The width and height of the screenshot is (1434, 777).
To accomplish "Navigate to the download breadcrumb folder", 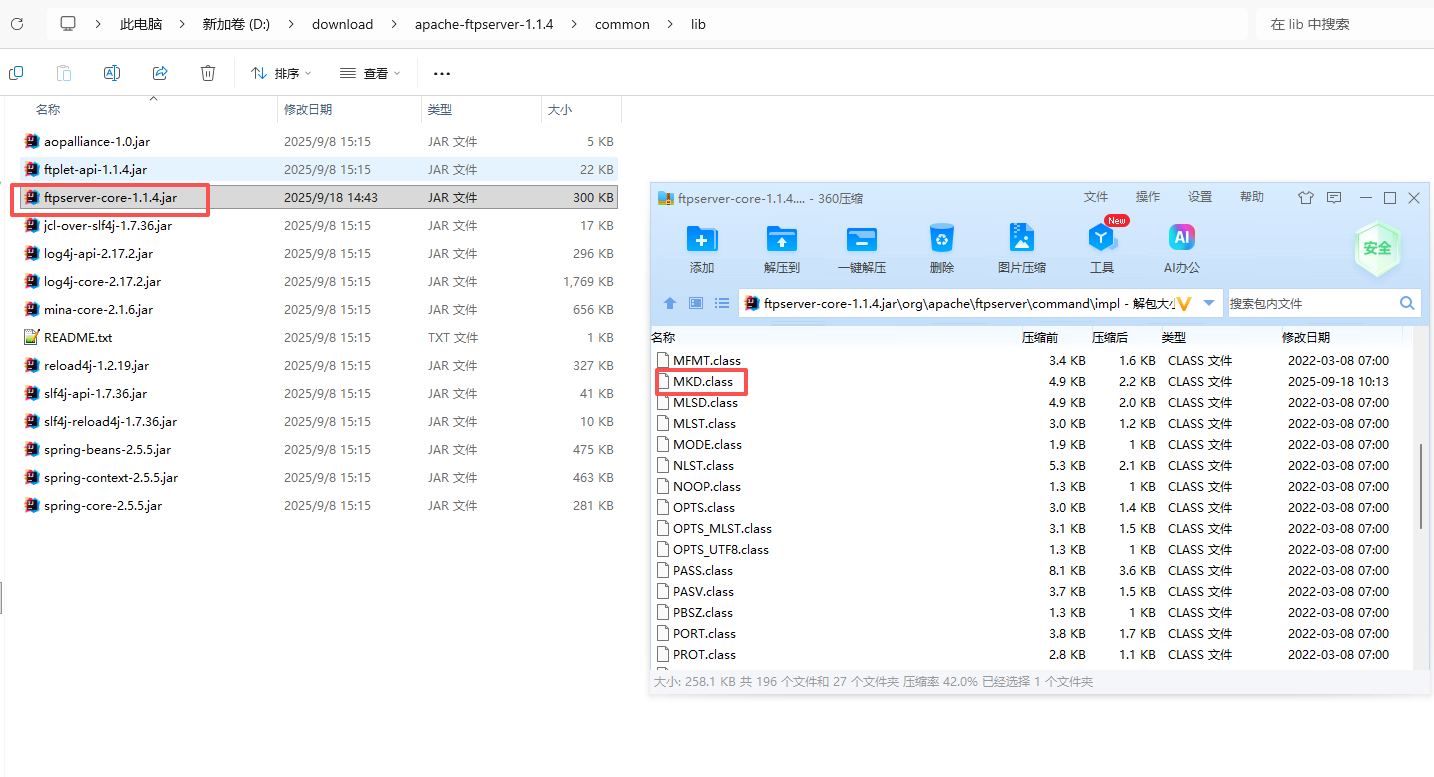I will pyautogui.click(x=342, y=23).
